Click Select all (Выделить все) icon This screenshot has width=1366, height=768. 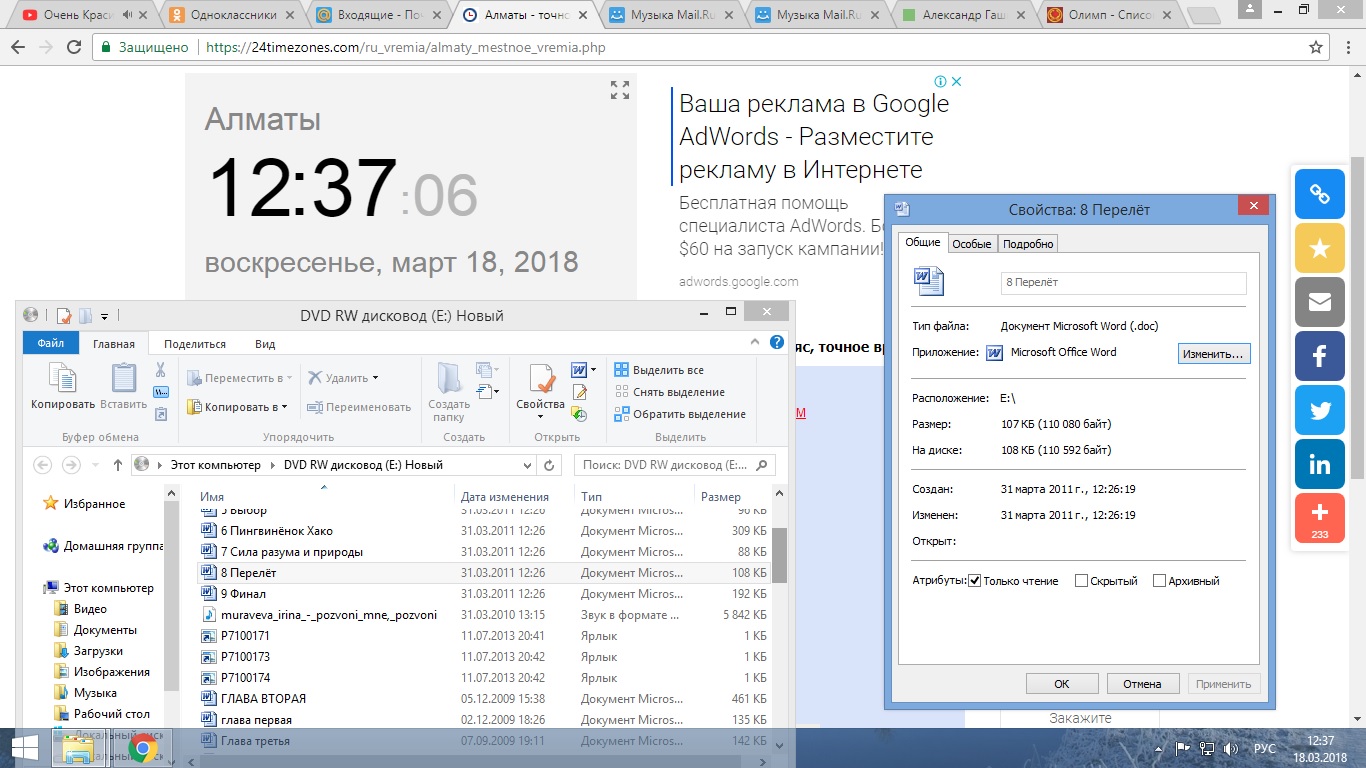point(621,370)
